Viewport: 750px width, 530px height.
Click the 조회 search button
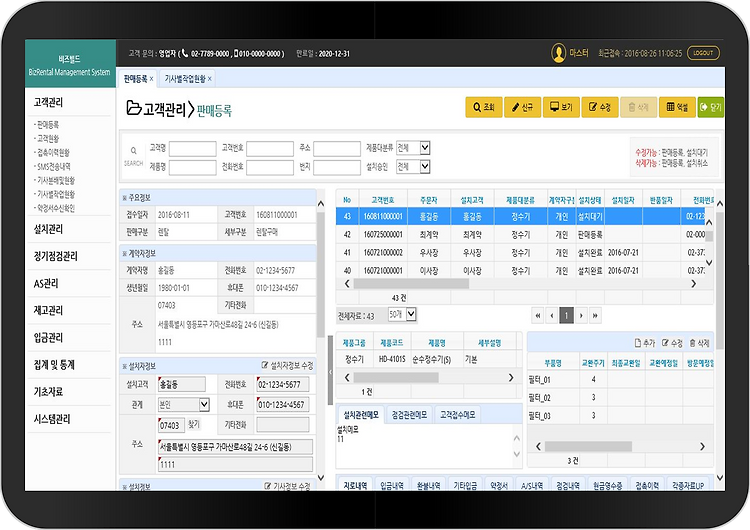484,107
